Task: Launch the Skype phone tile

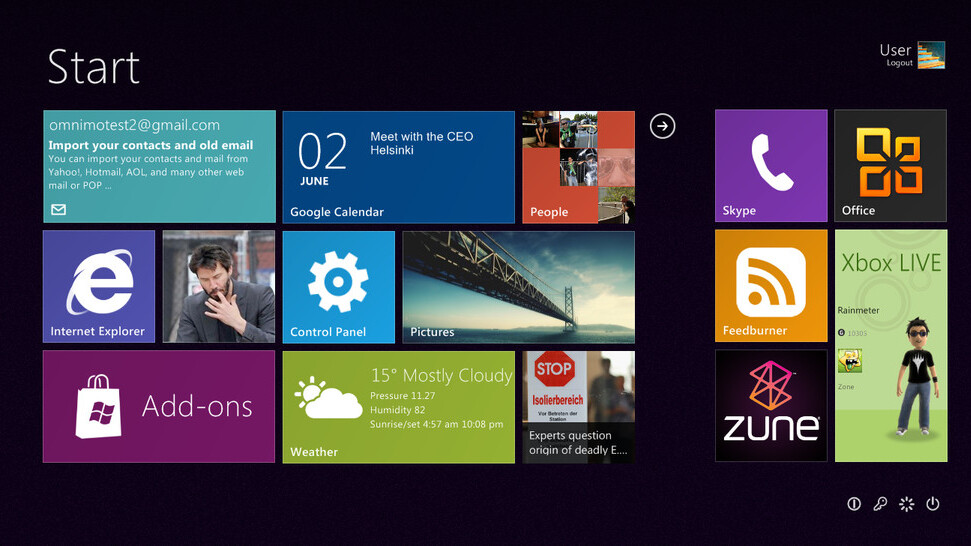Action: (x=771, y=166)
